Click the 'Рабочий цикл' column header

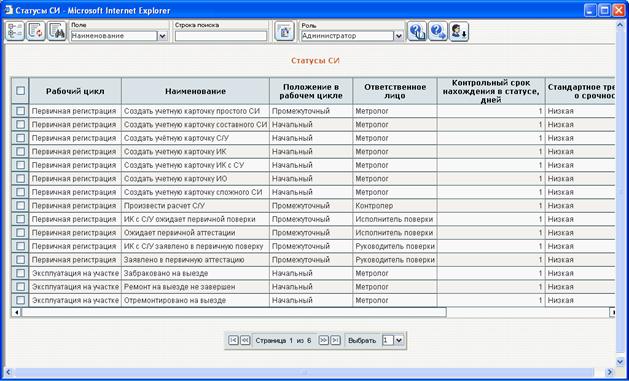tap(75, 91)
